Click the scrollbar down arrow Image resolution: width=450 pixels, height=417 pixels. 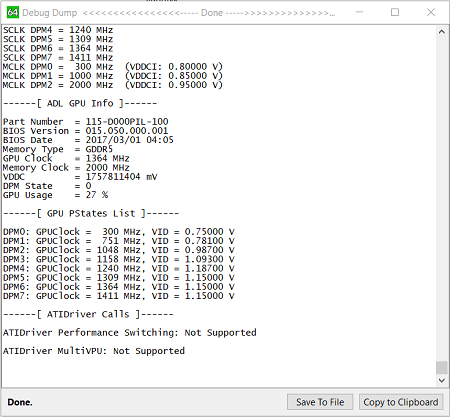pos(442,380)
